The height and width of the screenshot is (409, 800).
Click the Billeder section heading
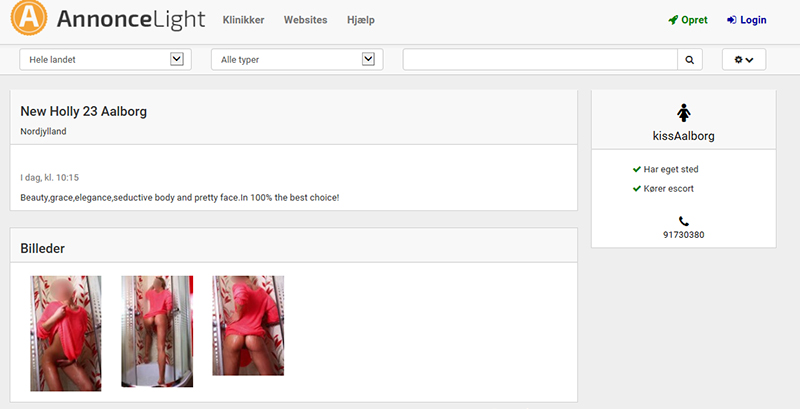(42, 248)
